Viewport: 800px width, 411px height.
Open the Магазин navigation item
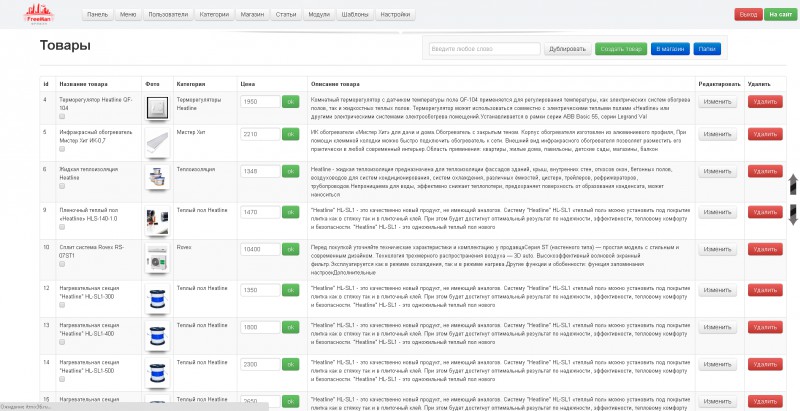253,15
